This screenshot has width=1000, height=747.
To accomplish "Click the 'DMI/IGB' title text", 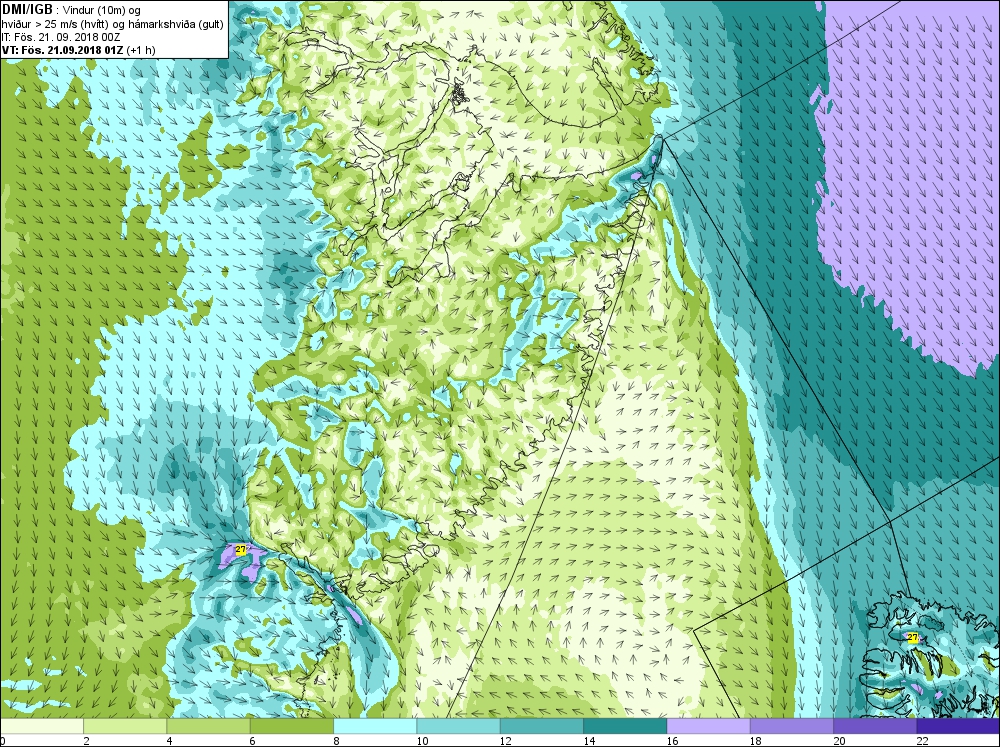I will [27, 10].
